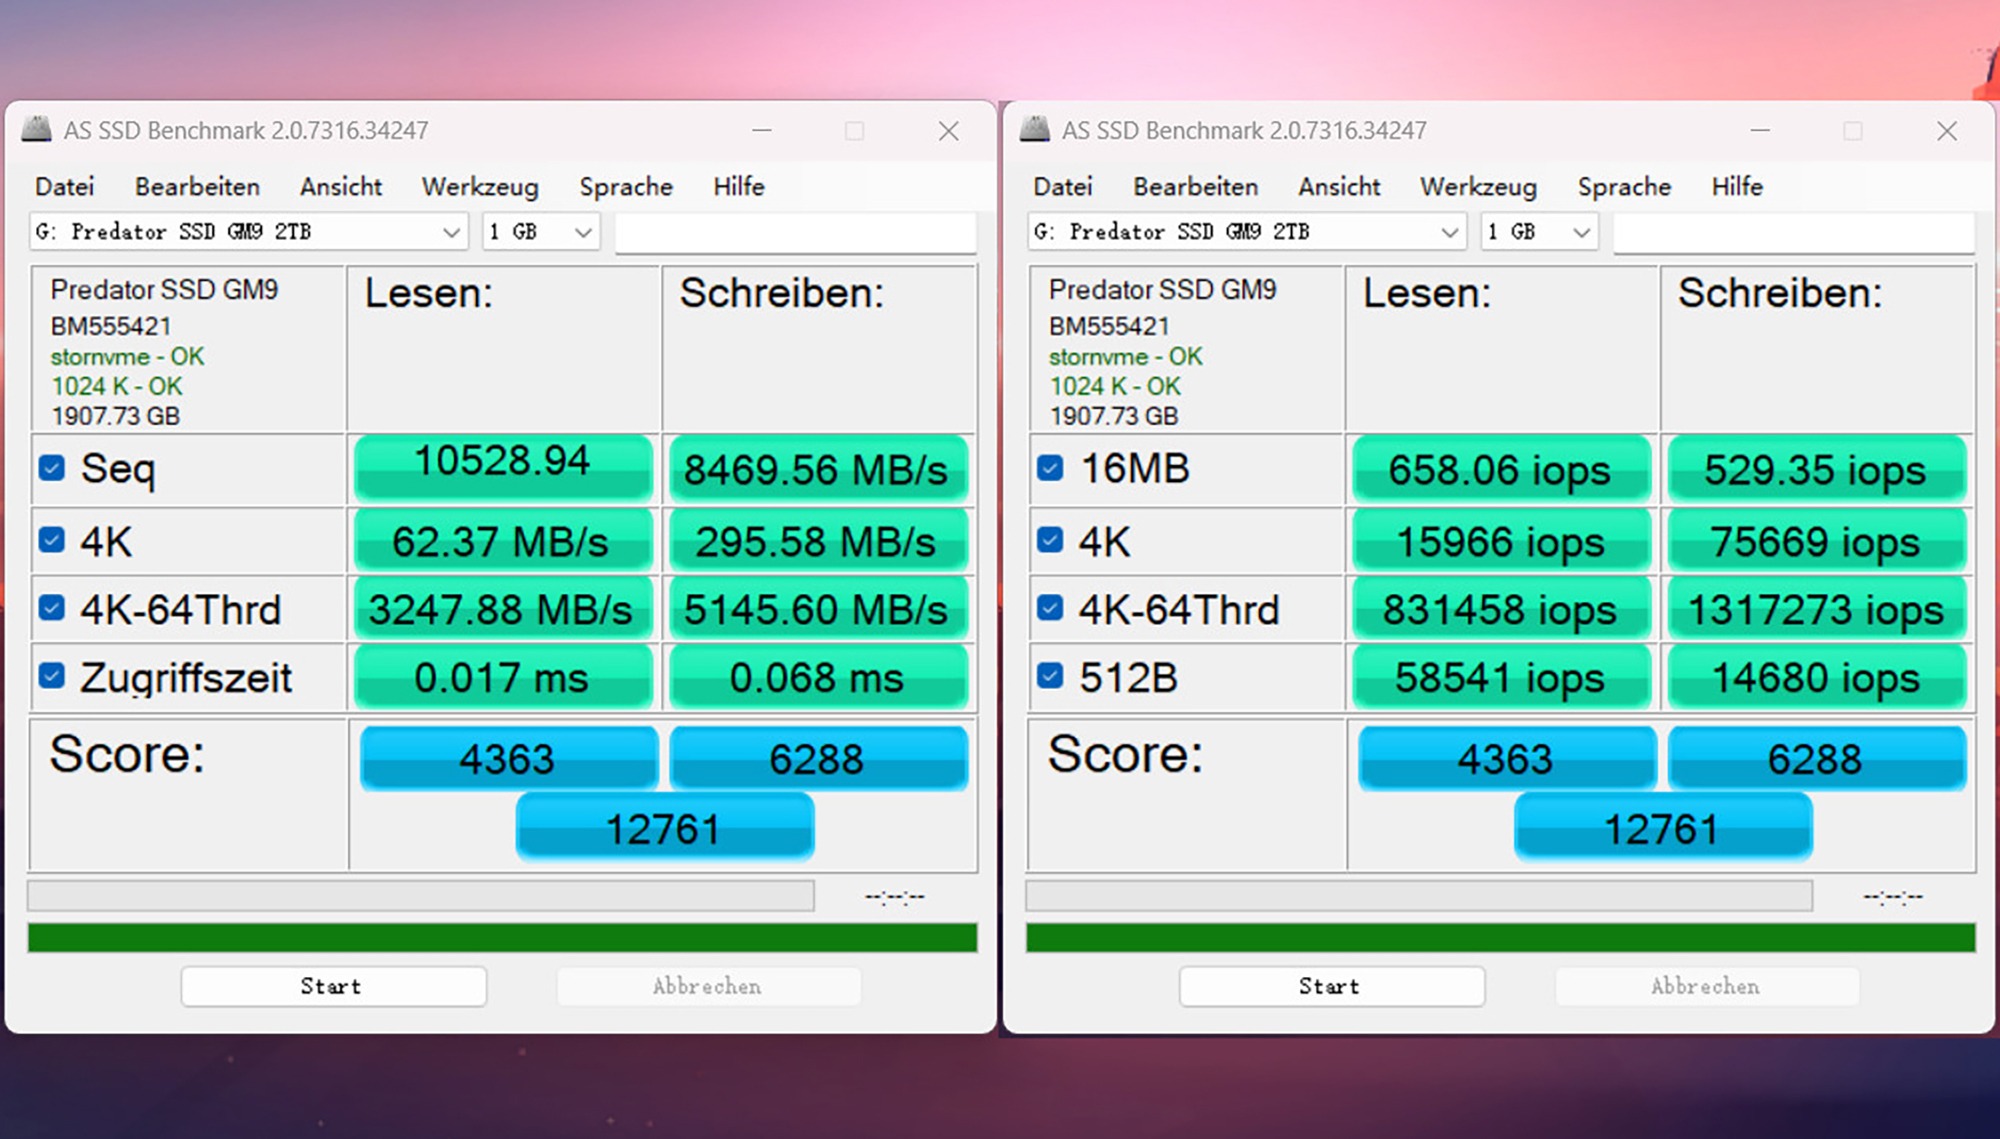Open the Ansicht menu in right window
This screenshot has height=1139, width=2000.
click(x=1338, y=187)
